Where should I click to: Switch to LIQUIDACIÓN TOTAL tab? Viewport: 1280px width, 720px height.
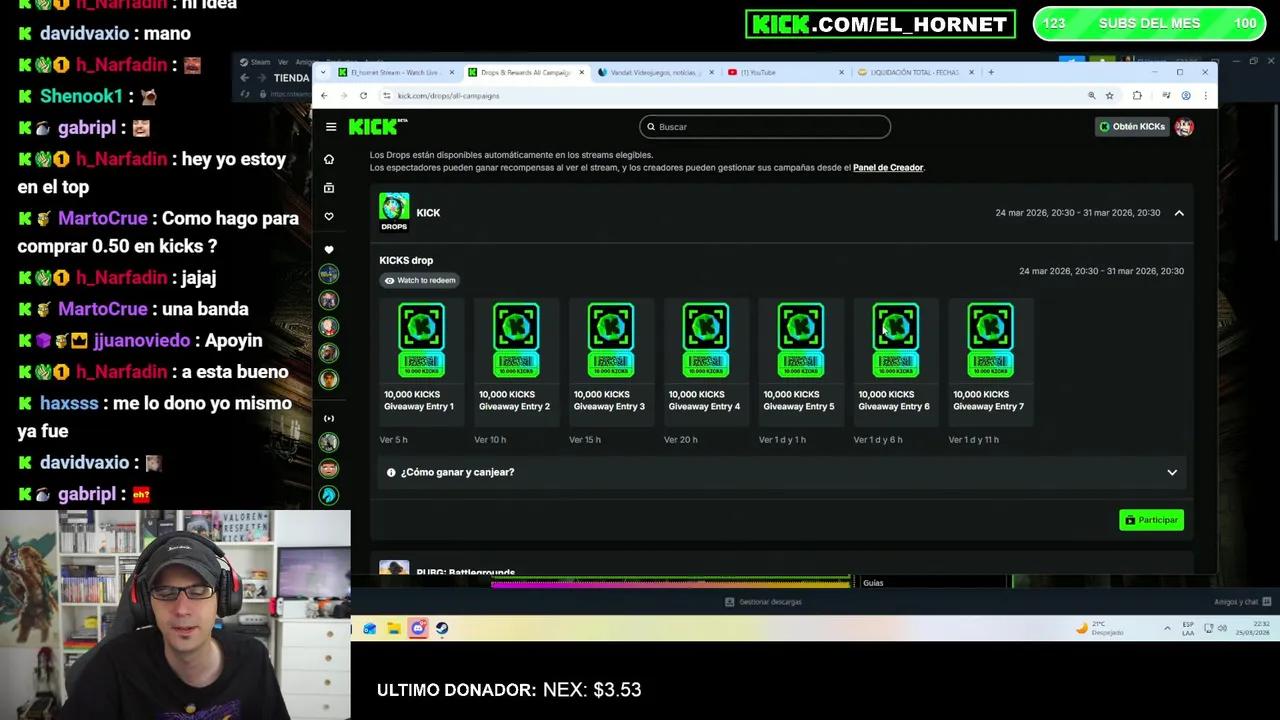(x=915, y=72)
